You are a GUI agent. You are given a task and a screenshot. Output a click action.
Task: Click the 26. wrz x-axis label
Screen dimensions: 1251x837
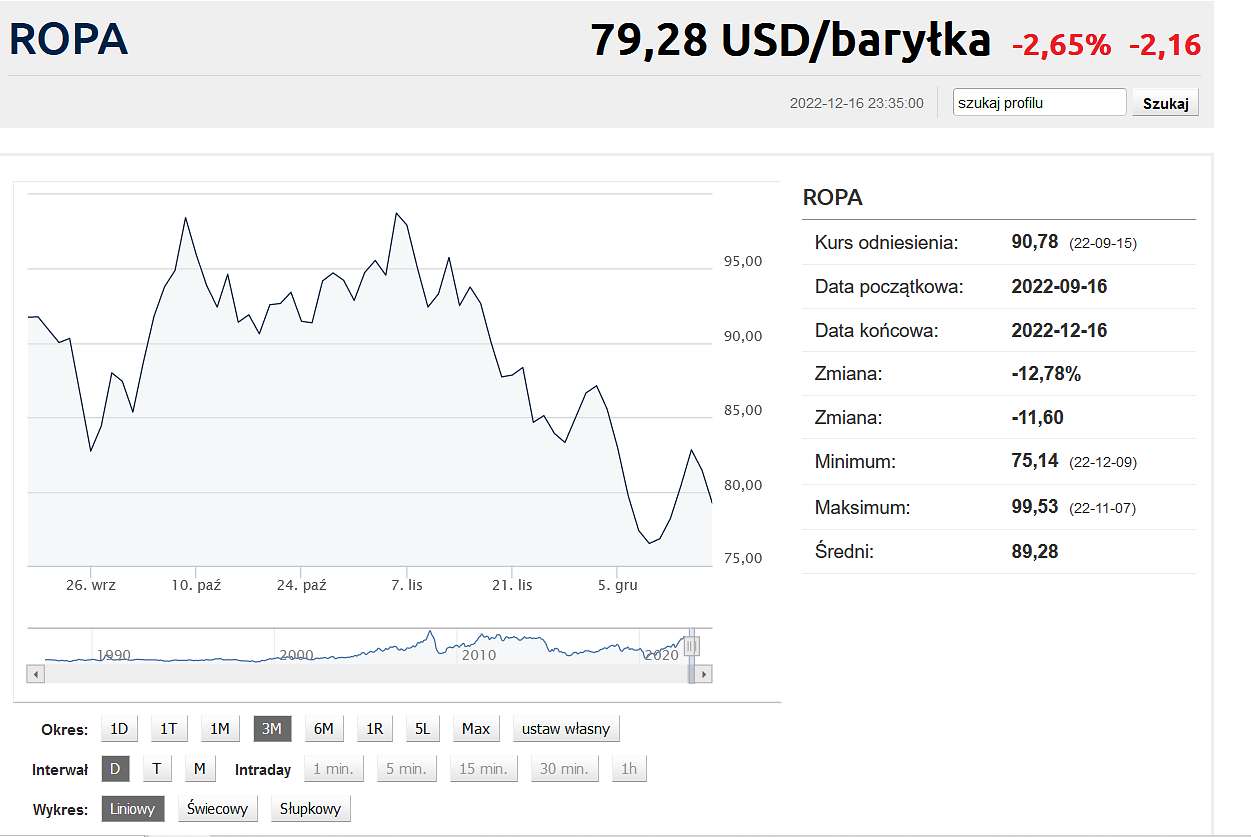click(x=91, y=585)
